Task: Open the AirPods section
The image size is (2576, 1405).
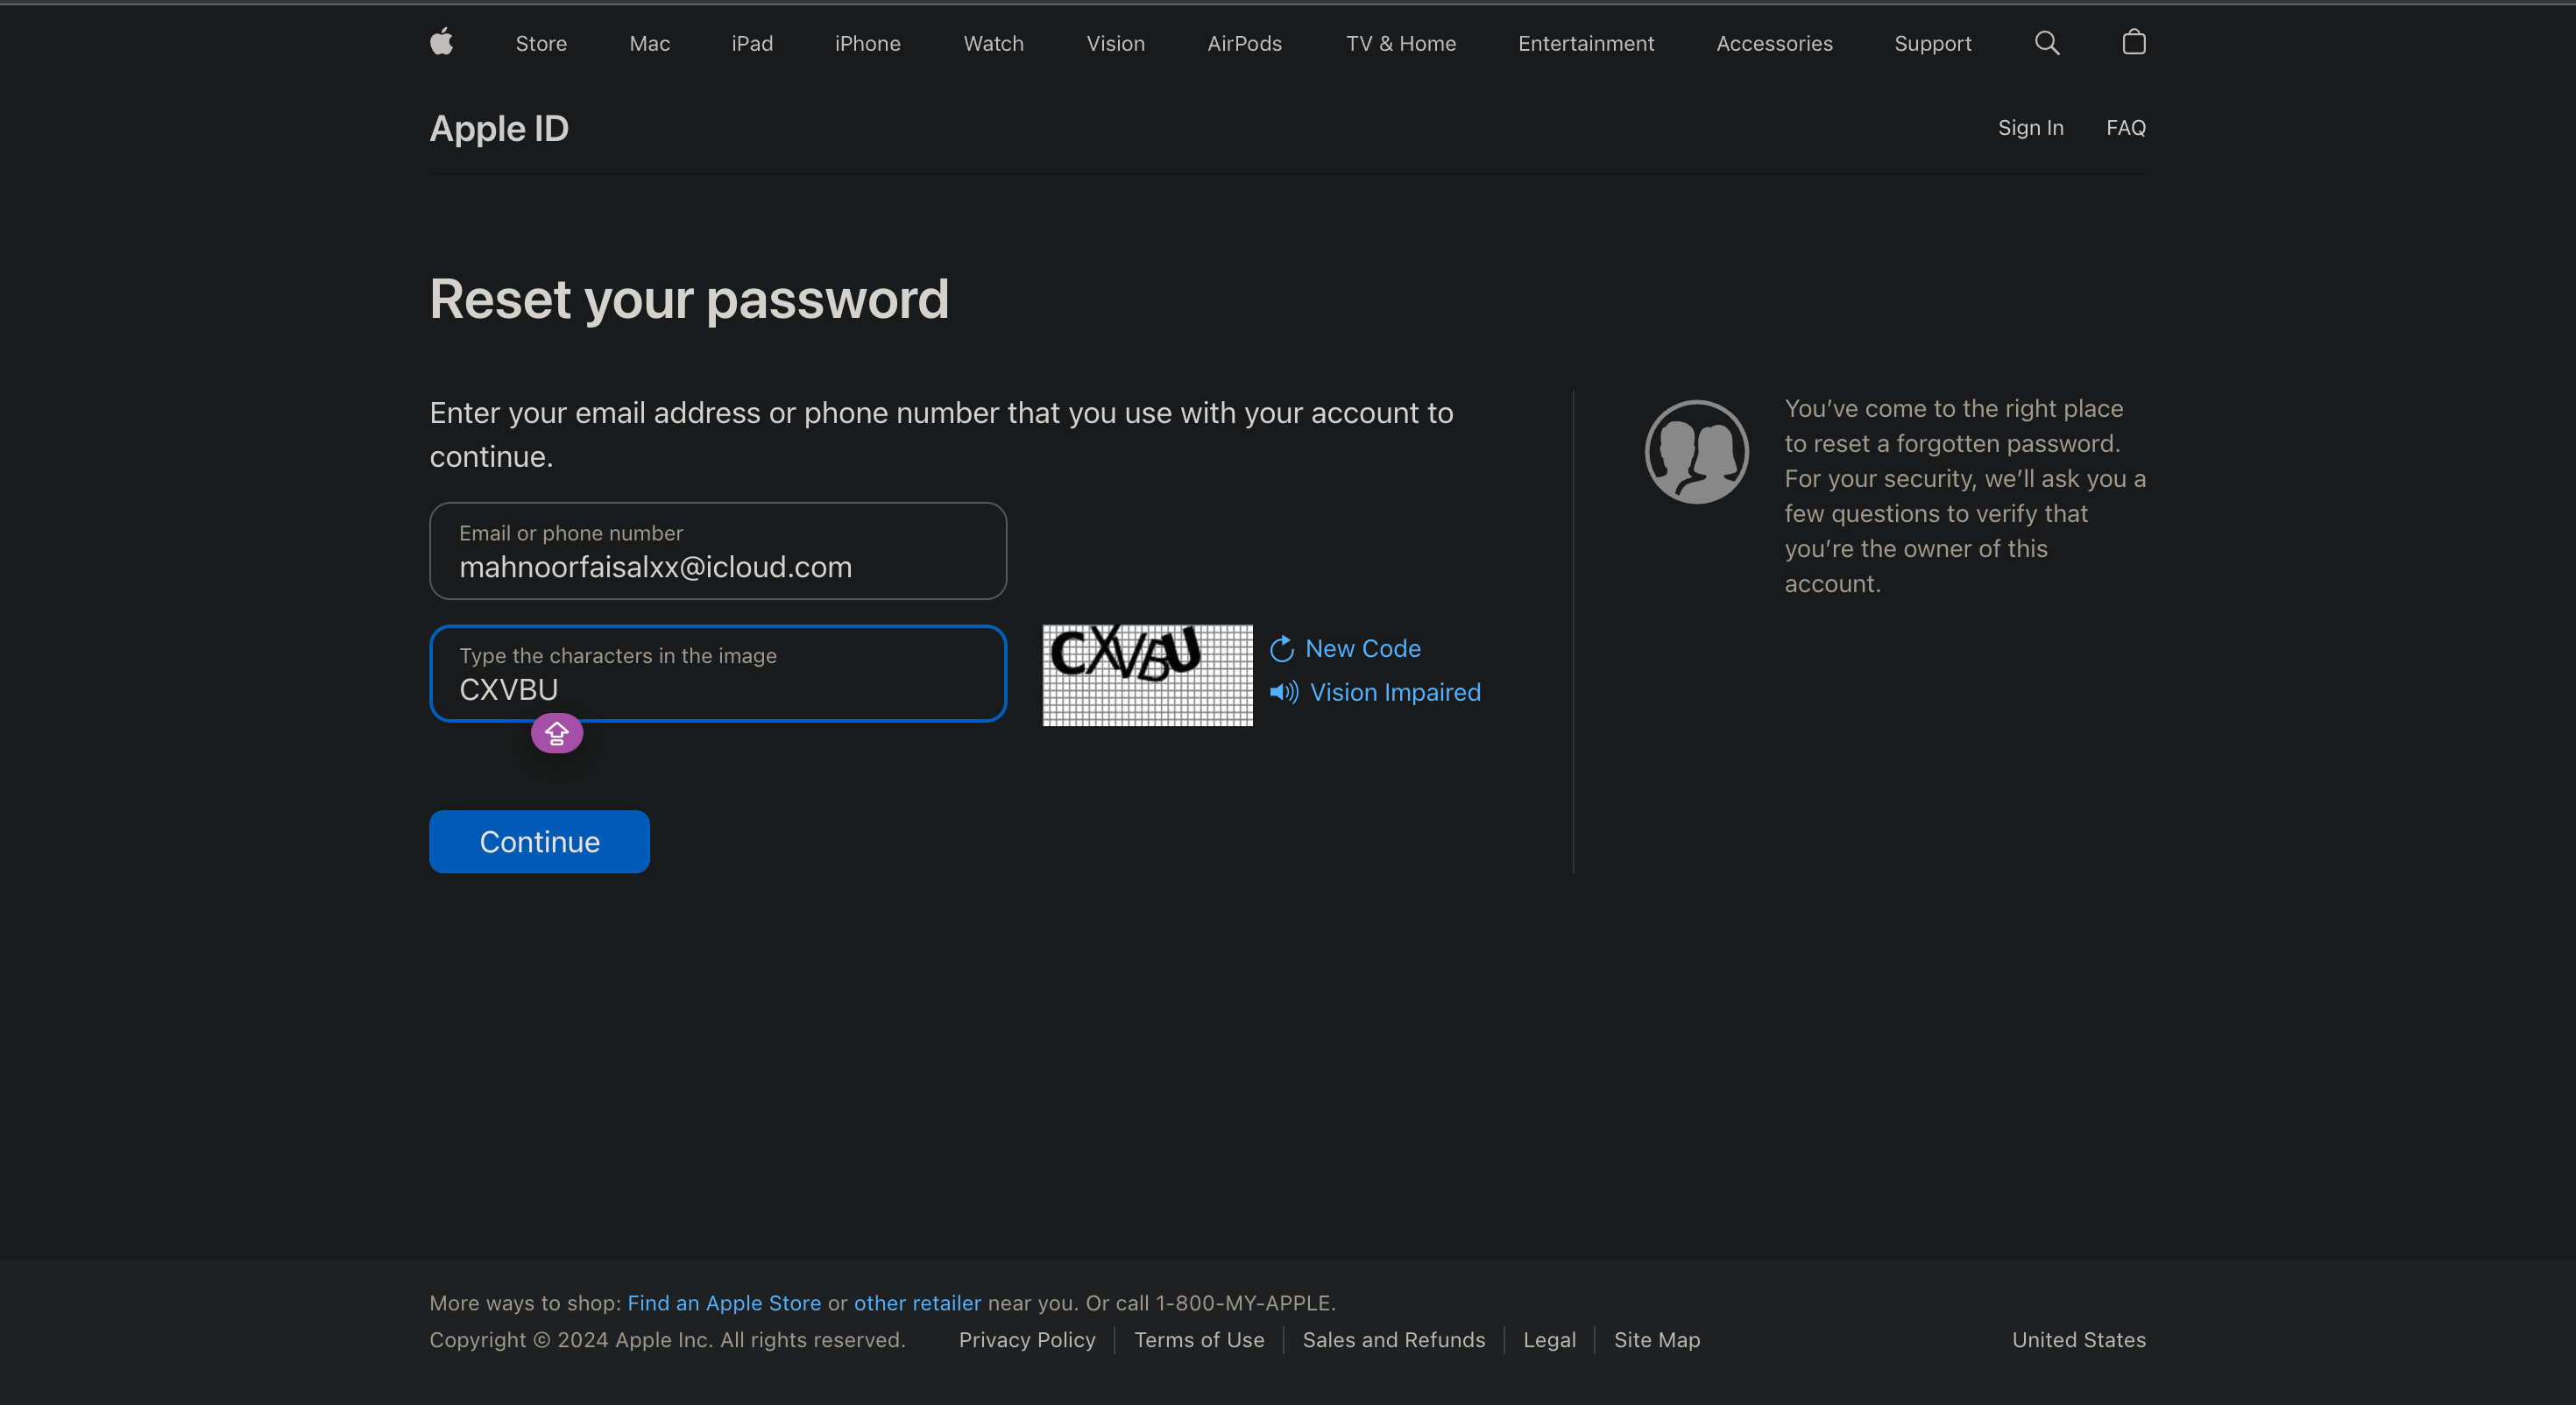Action: click(x=1245, y=43)
